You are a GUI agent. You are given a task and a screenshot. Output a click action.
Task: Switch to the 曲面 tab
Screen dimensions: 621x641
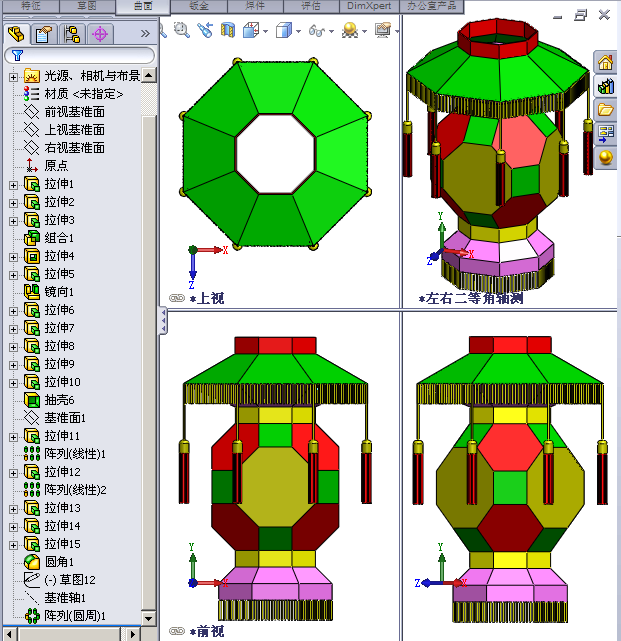tap(143, 6)
